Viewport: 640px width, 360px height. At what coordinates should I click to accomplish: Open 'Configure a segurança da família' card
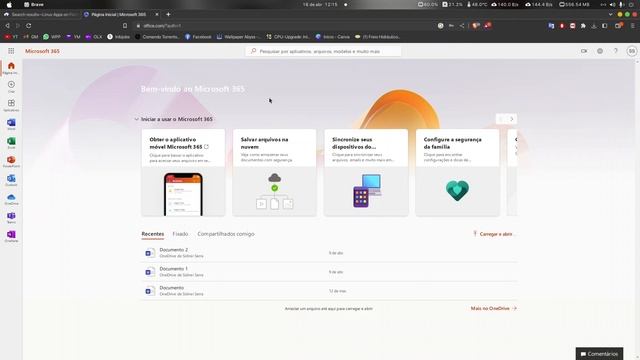click(x=458, y=173)
